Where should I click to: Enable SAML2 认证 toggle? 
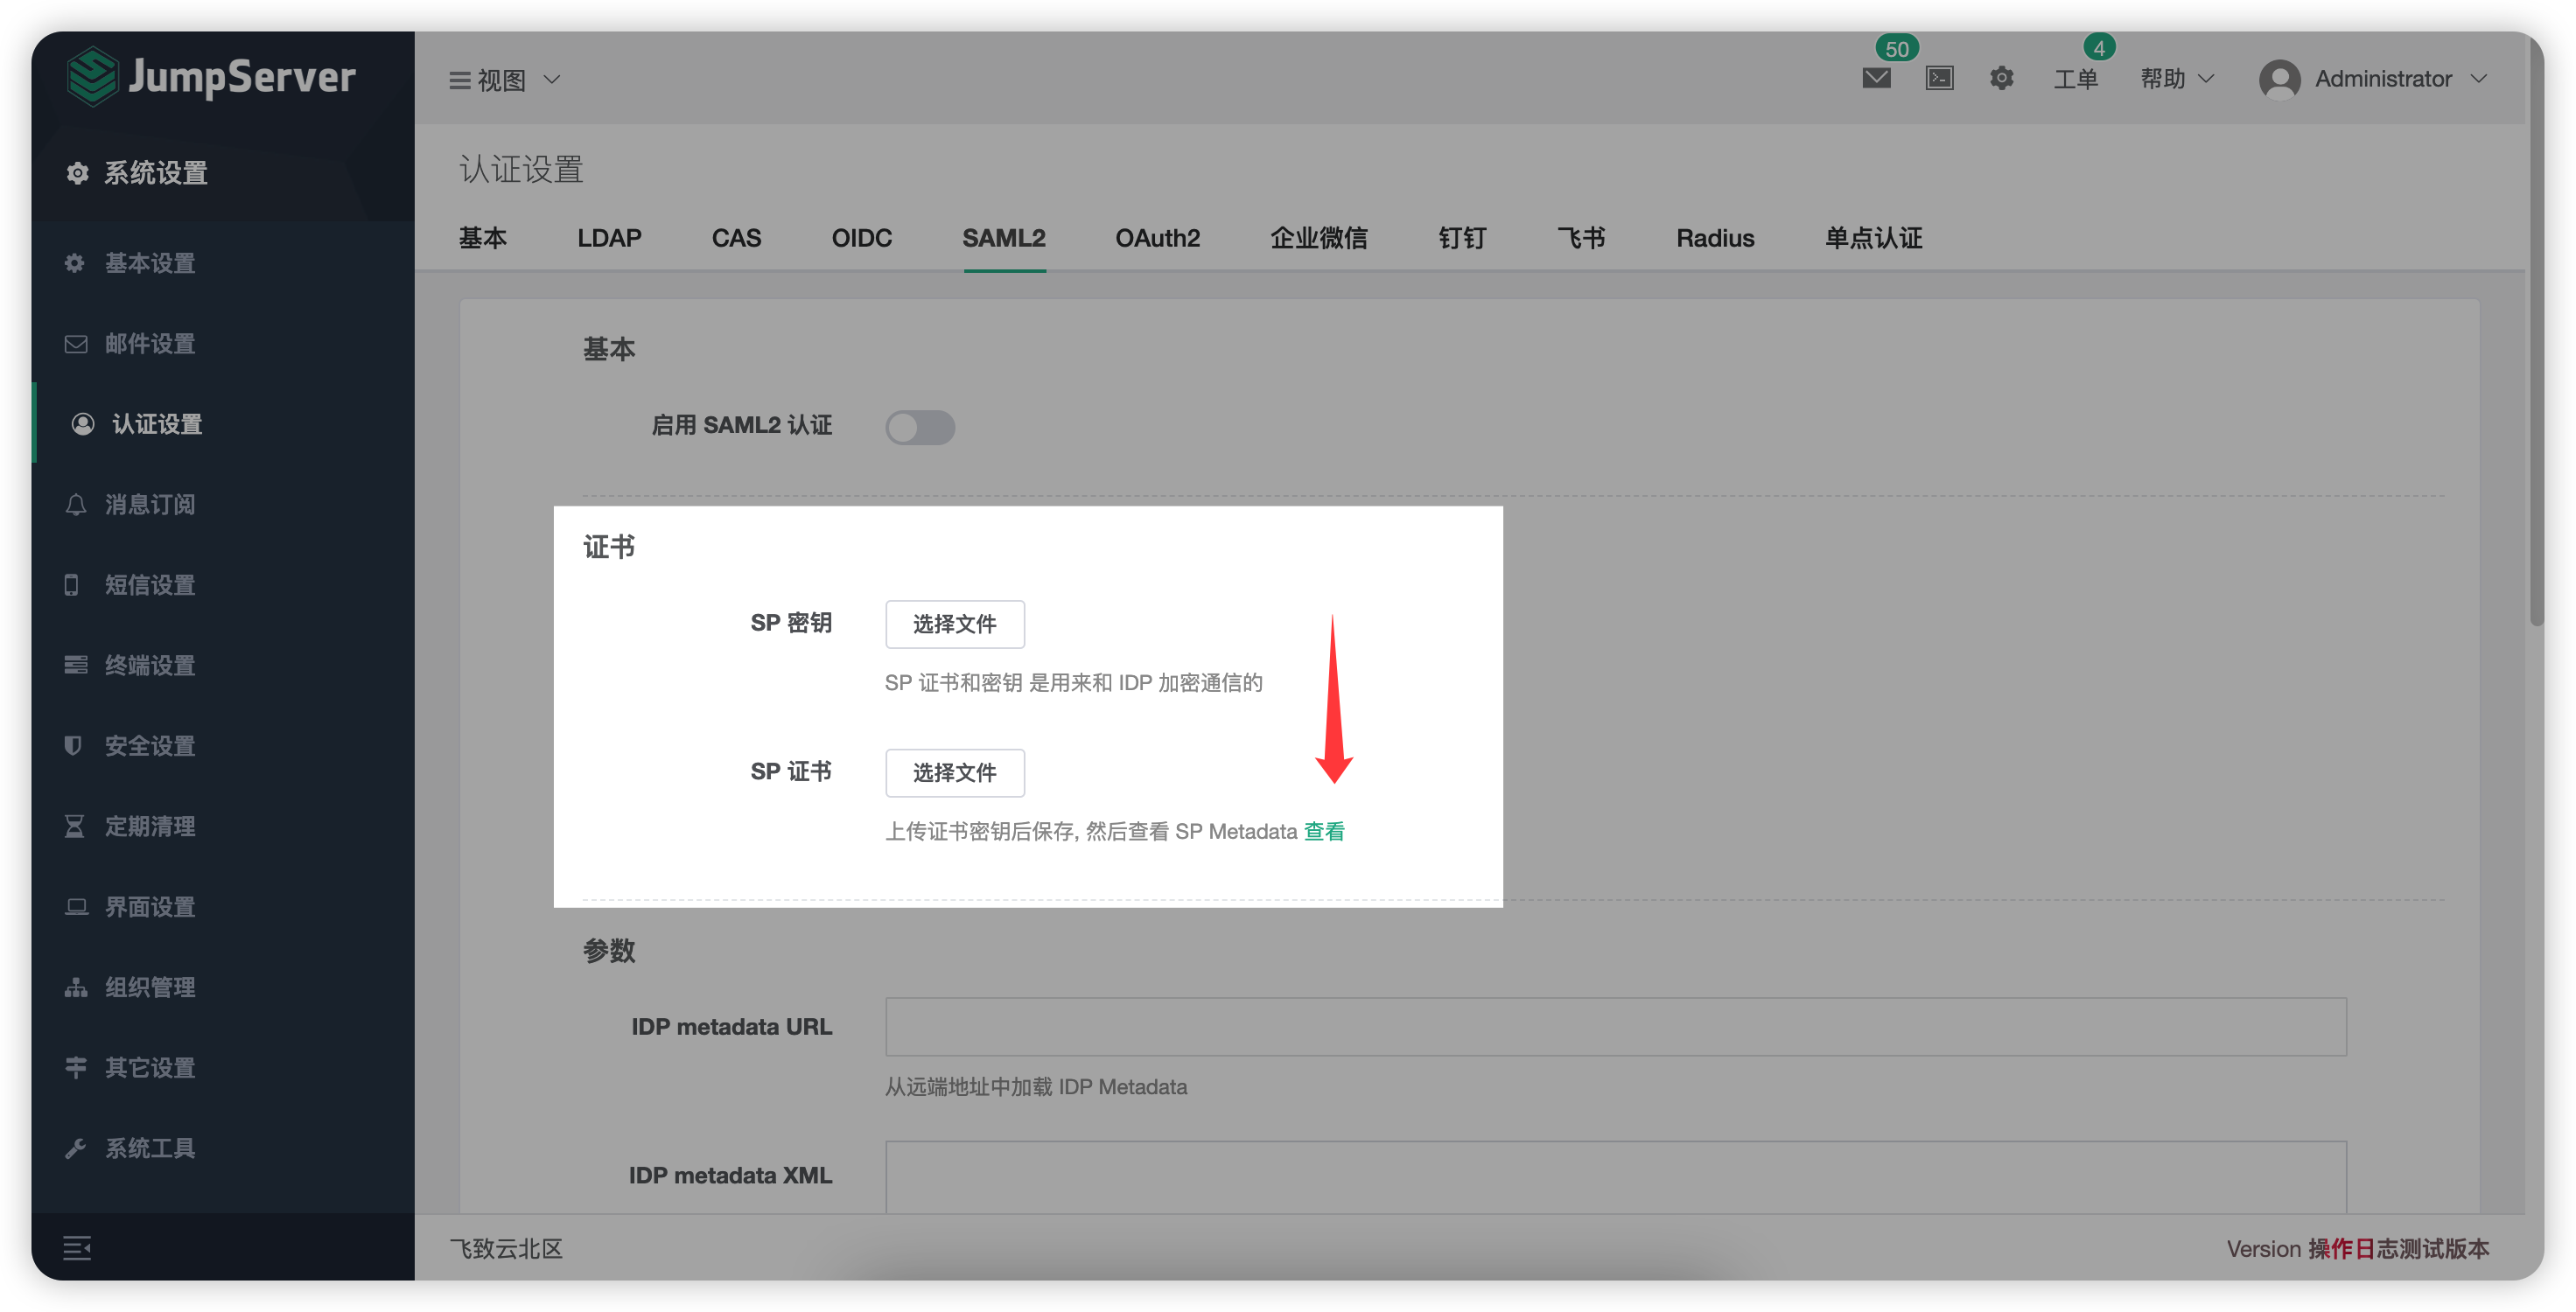(x=919, y=427)
